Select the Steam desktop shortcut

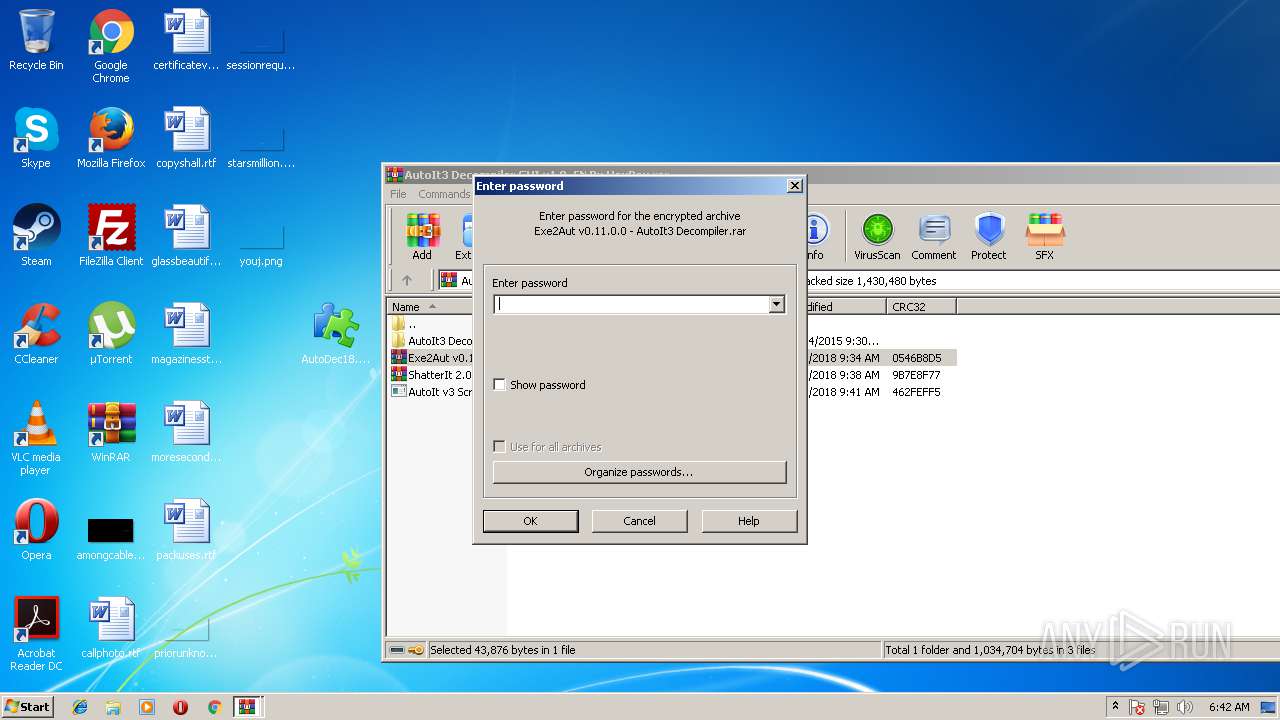[36, 236]
